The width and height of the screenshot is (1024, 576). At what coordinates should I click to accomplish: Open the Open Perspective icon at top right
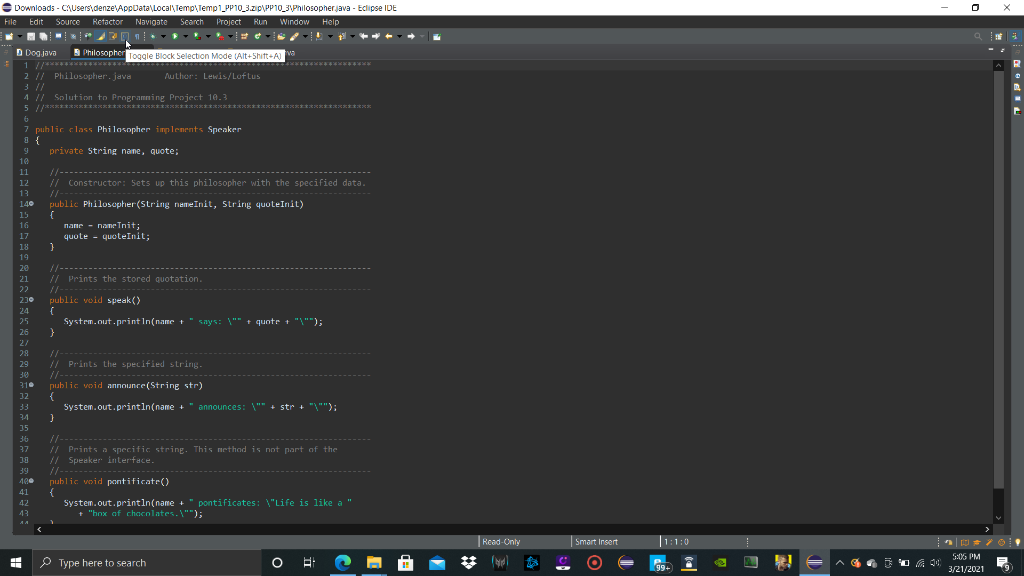click(x=999, y=37)
